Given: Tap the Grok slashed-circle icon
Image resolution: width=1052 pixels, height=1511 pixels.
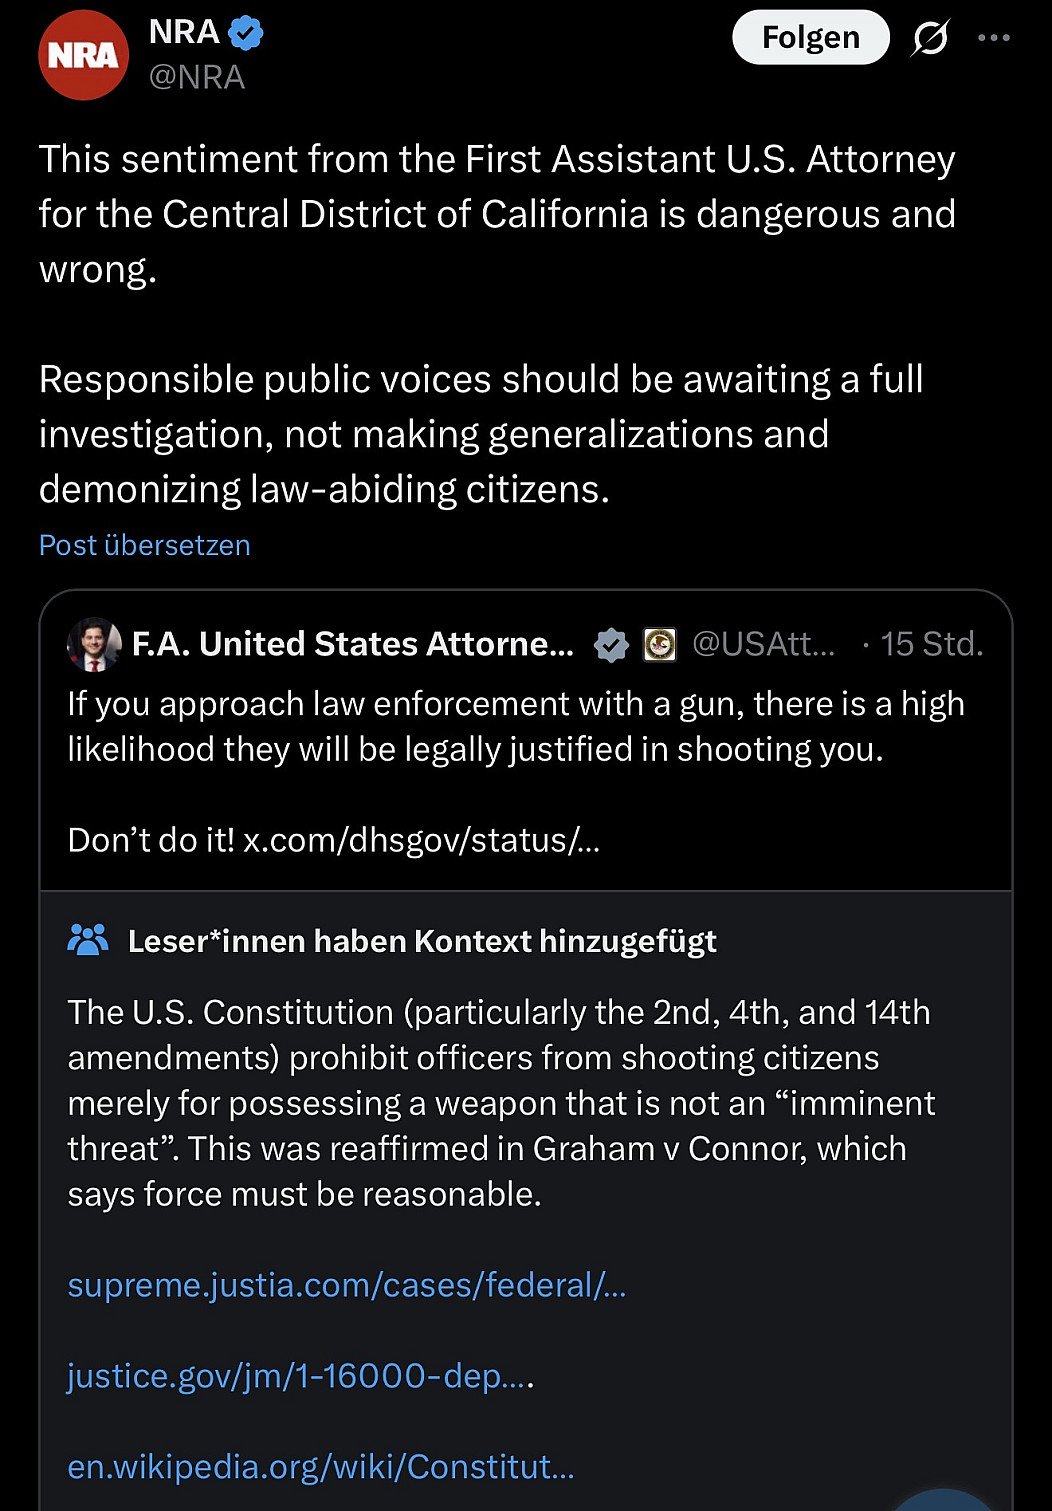Looking at the screenshot, I should point(930,39).
